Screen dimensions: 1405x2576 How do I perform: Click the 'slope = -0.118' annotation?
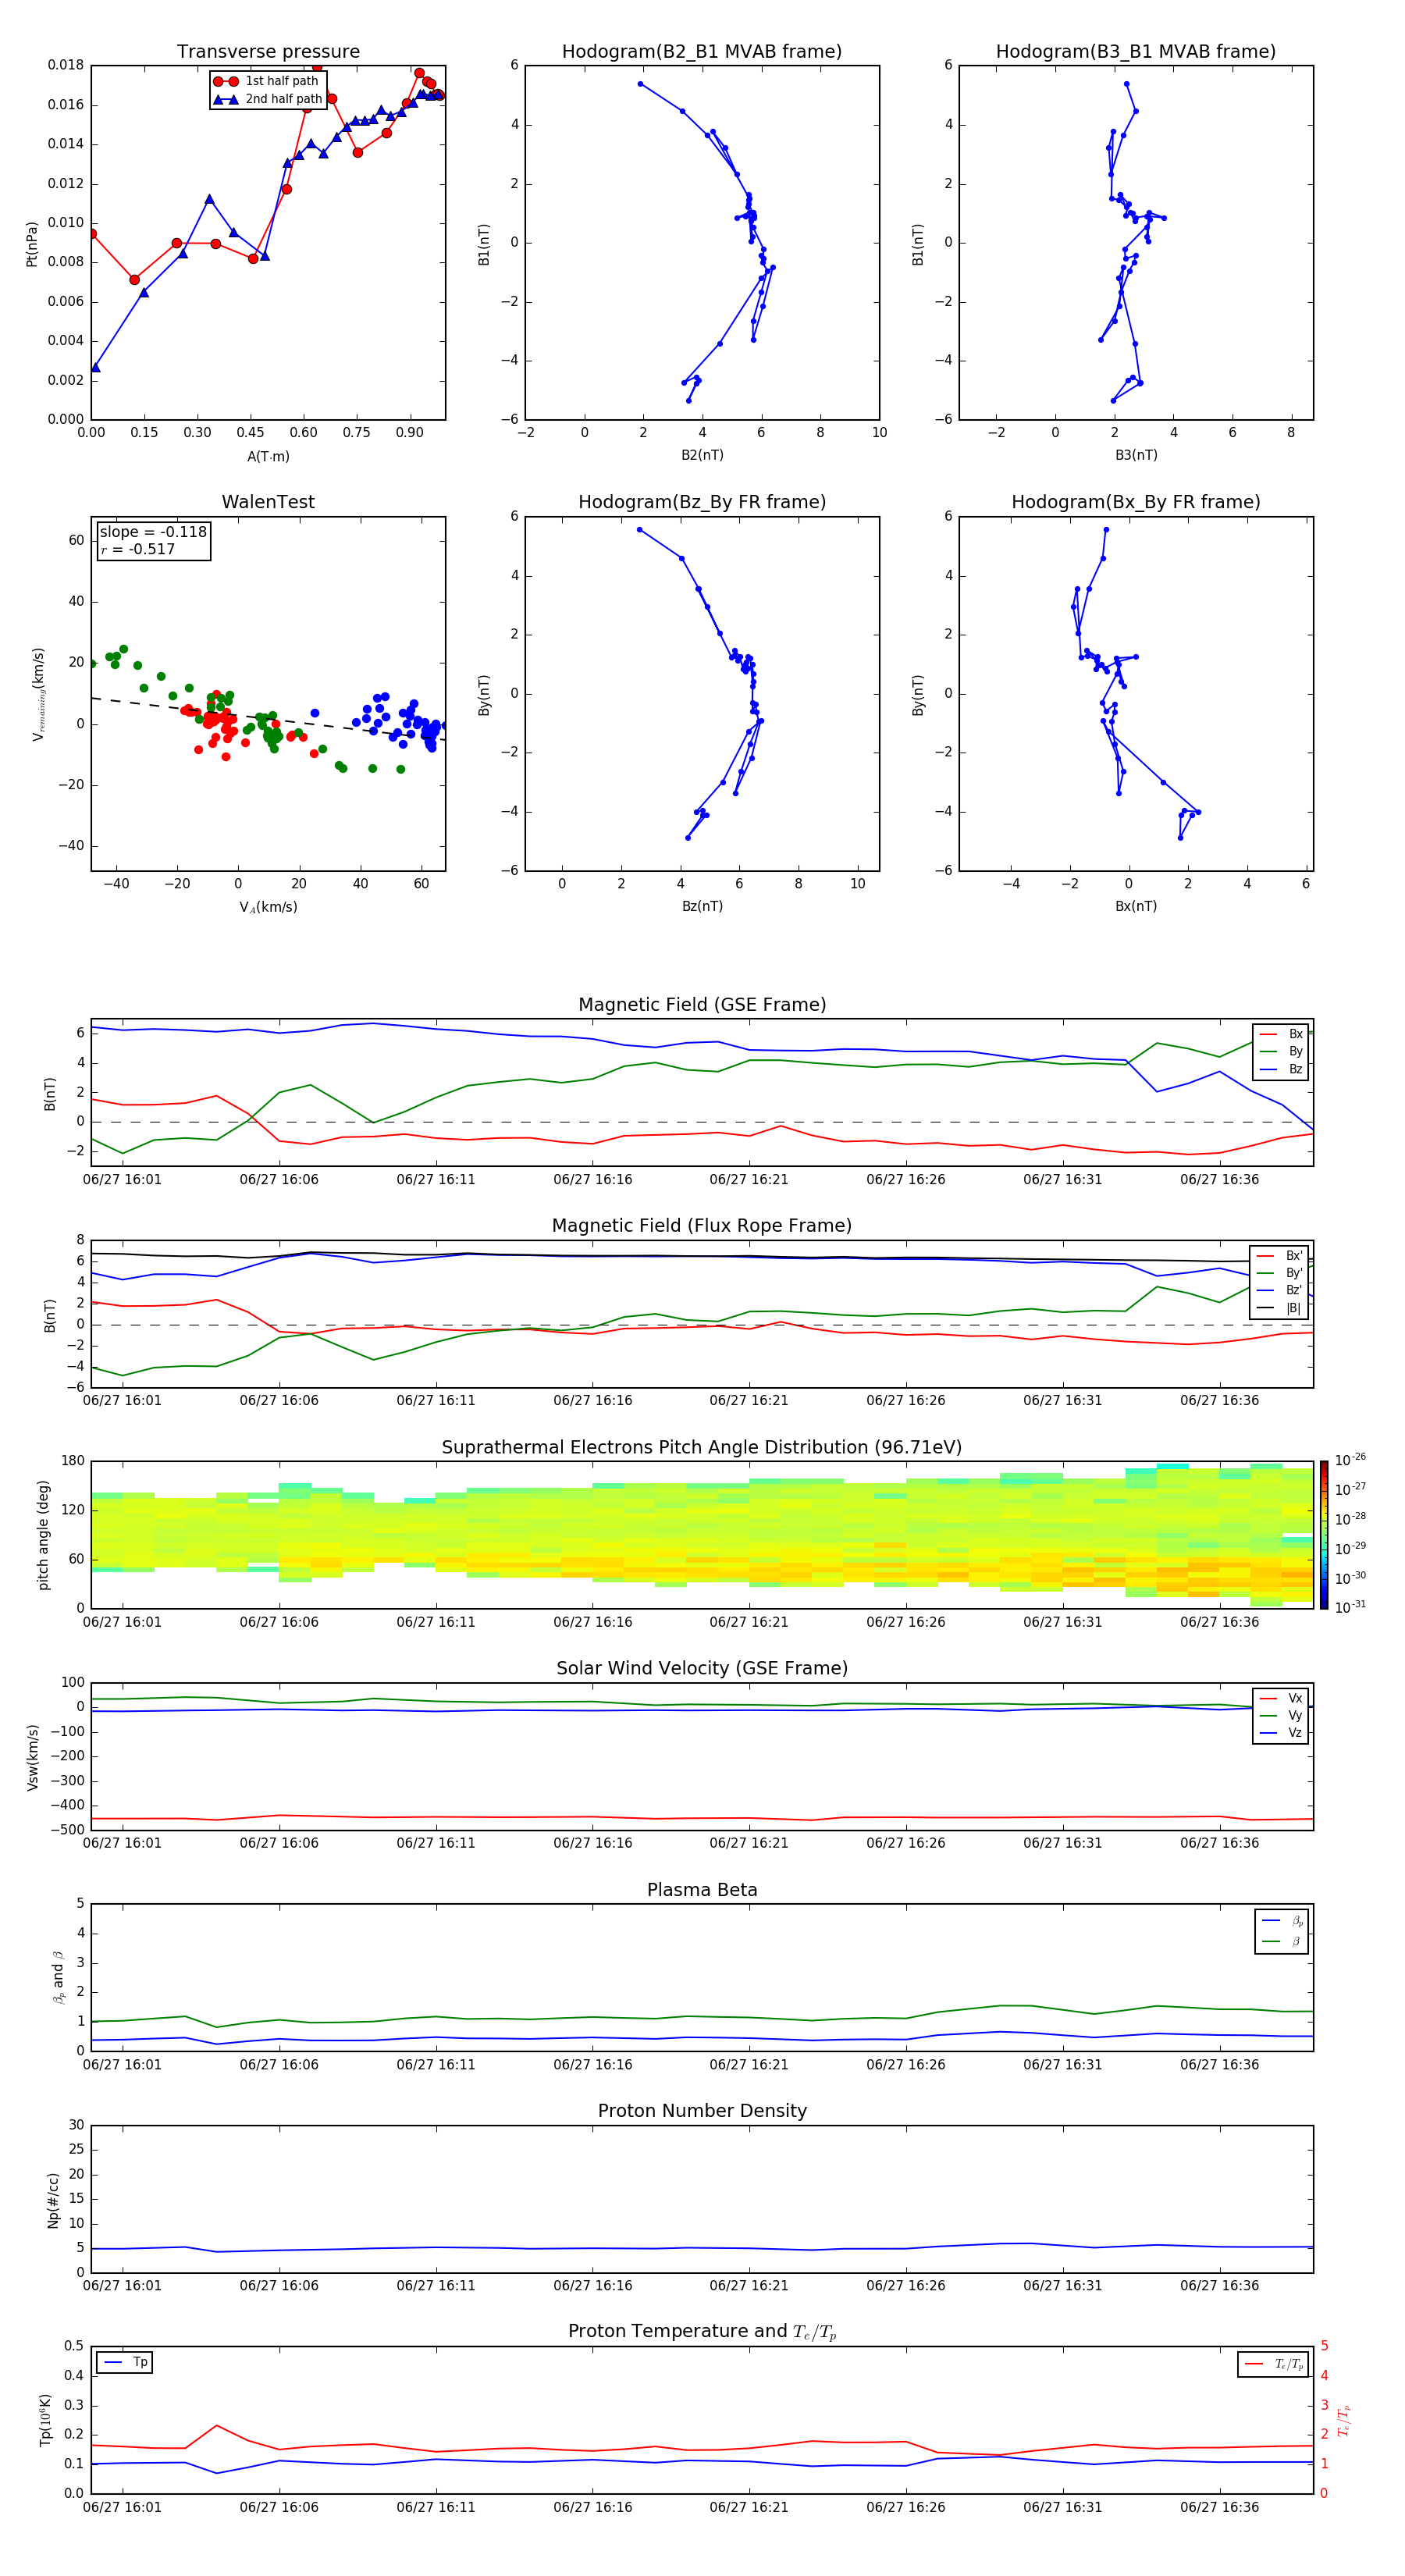pos(153,532)
